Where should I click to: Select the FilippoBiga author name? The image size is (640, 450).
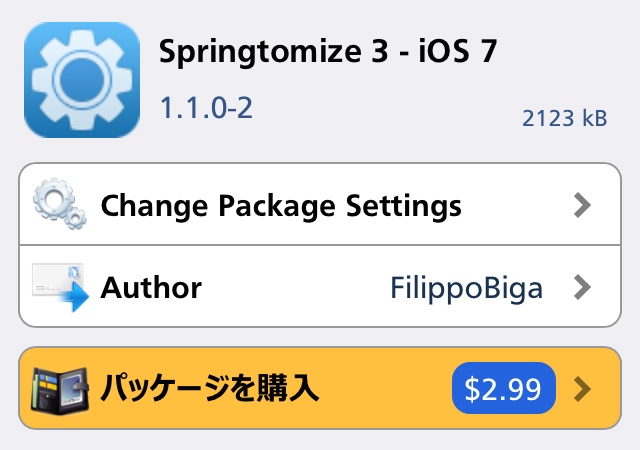pos(467,289)
